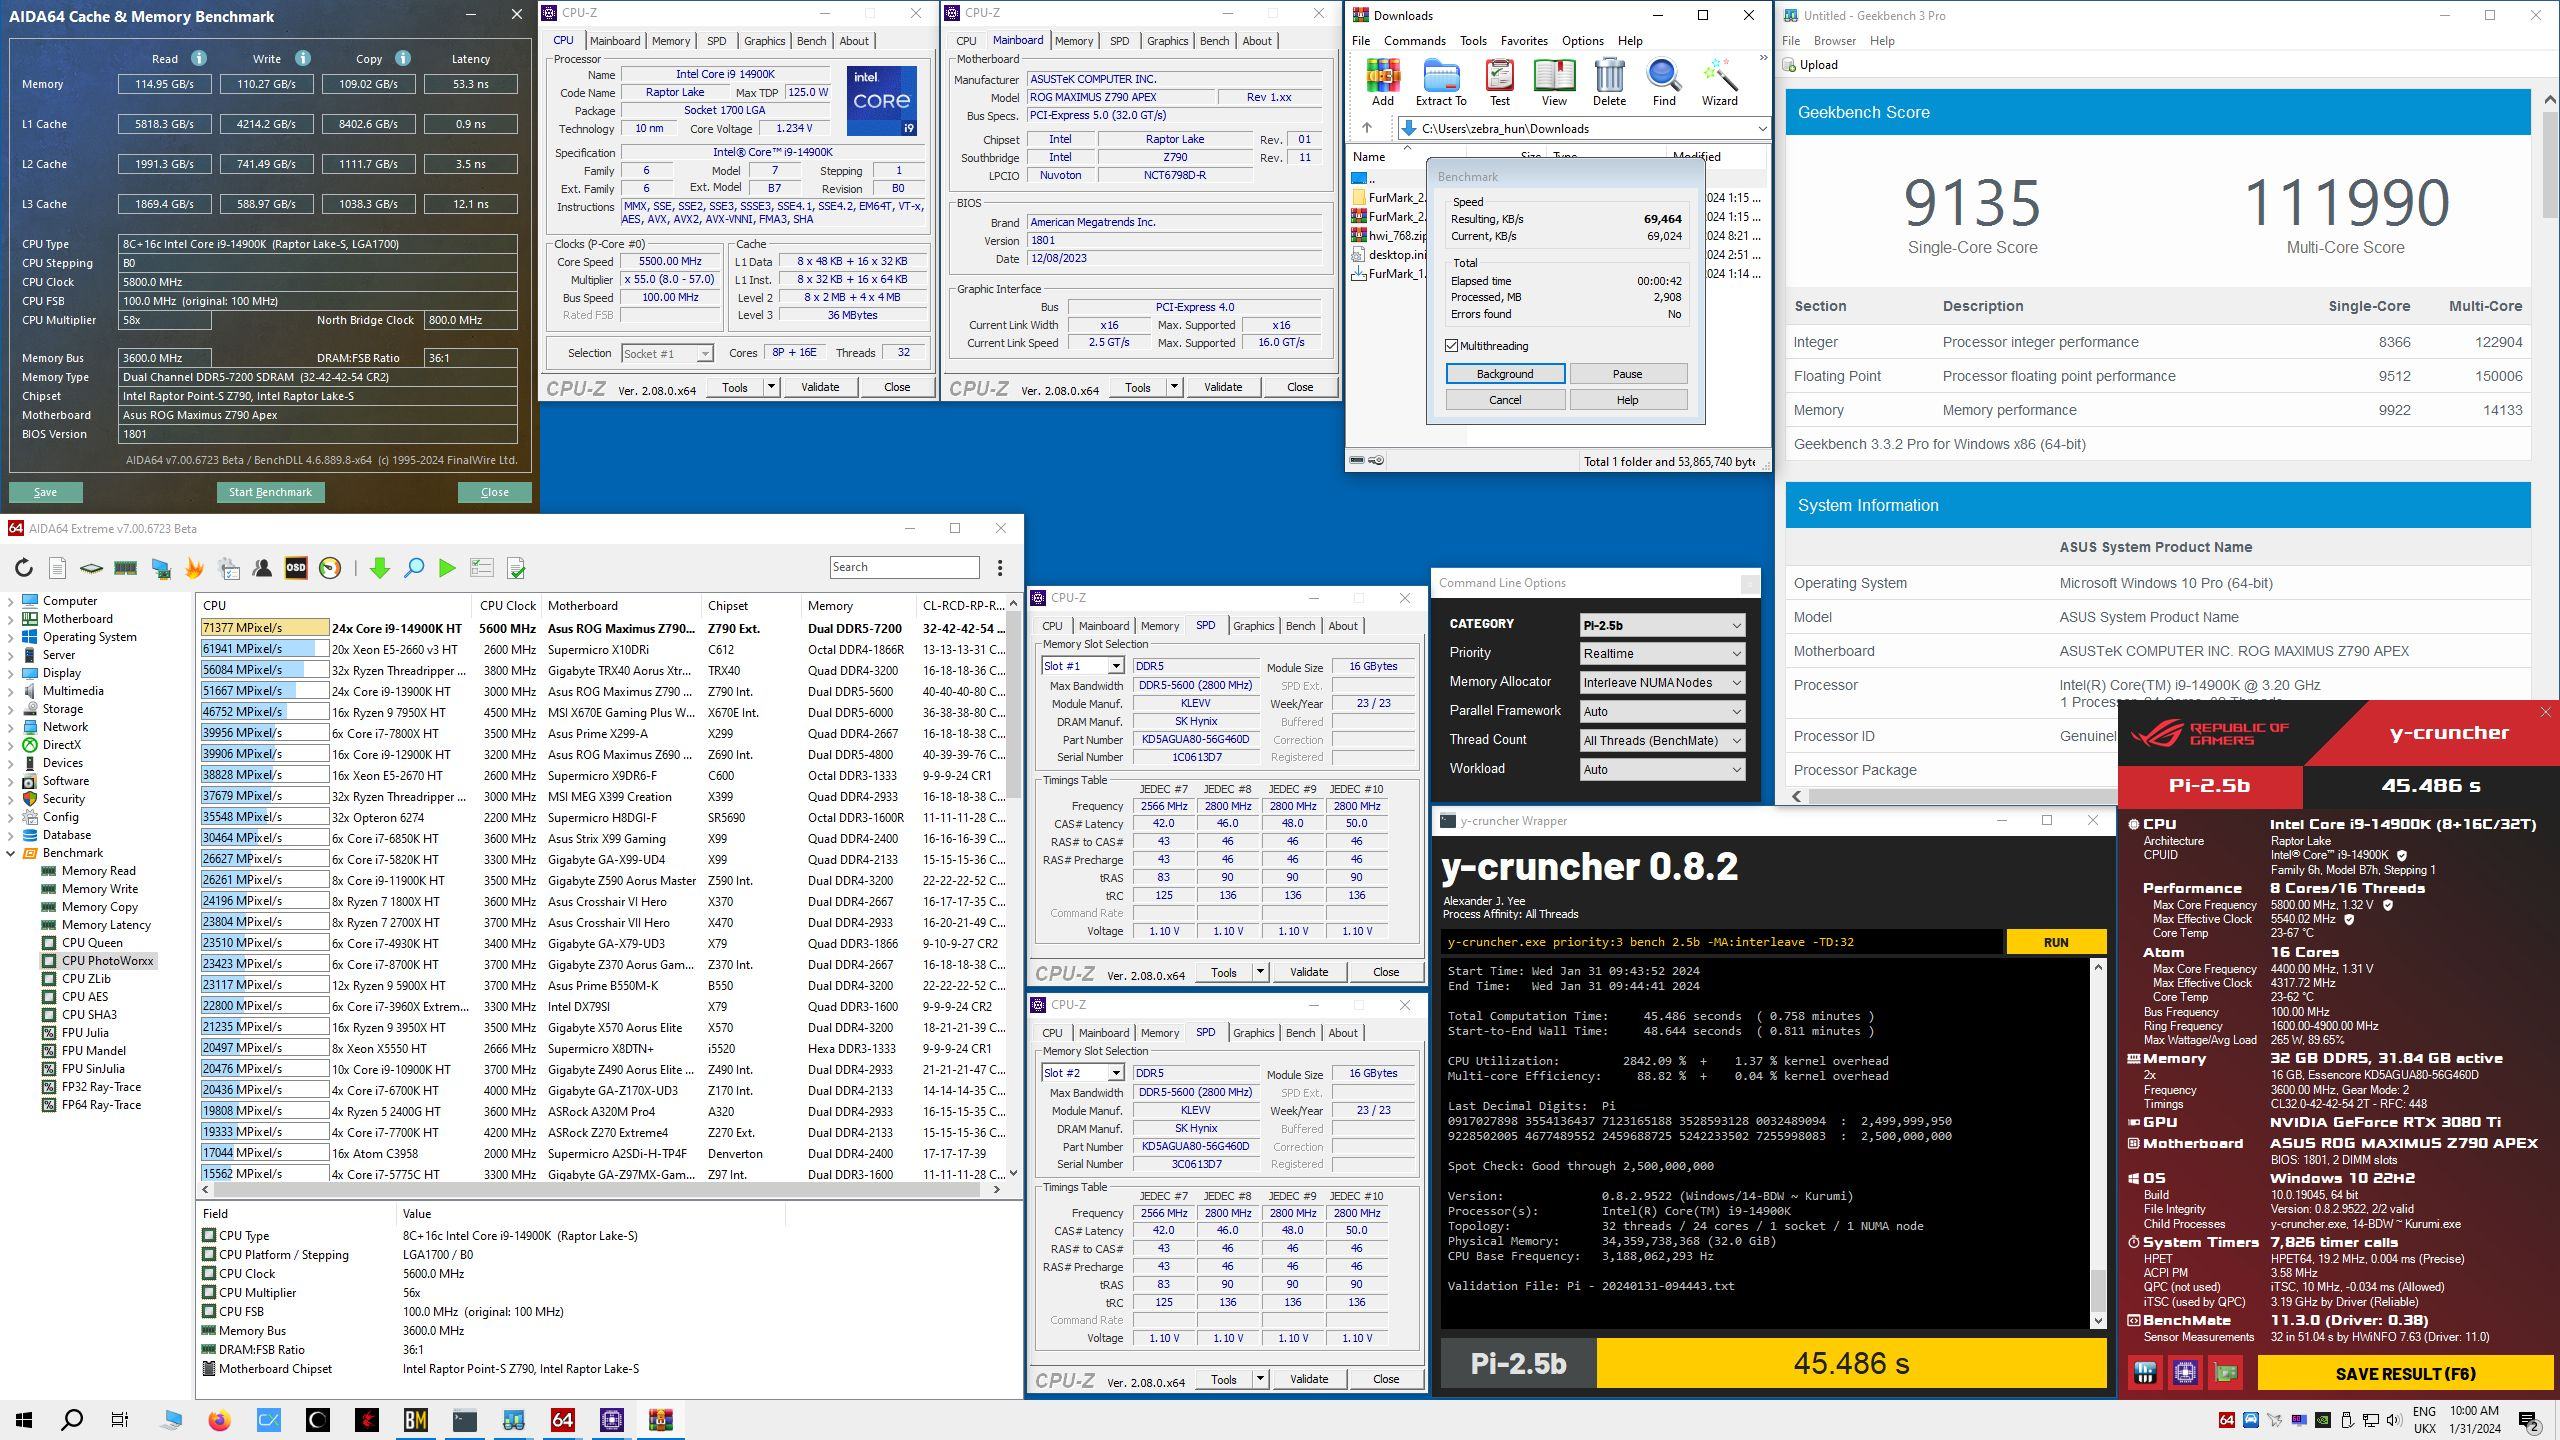This screenshot has height=1440, width=2560.
Task: Click the flame stability test icon
Action: tap(194, 568)
